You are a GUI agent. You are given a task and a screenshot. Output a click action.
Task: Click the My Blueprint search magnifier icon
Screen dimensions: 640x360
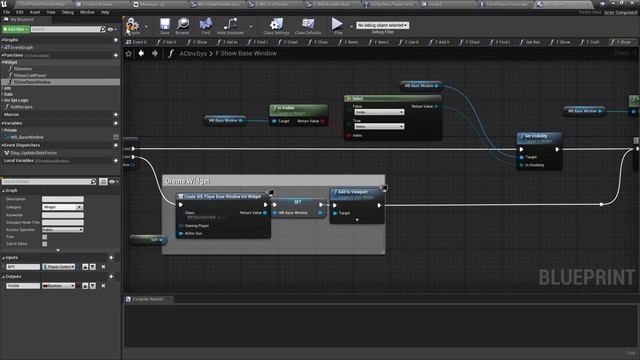click(x=102, y=29)
